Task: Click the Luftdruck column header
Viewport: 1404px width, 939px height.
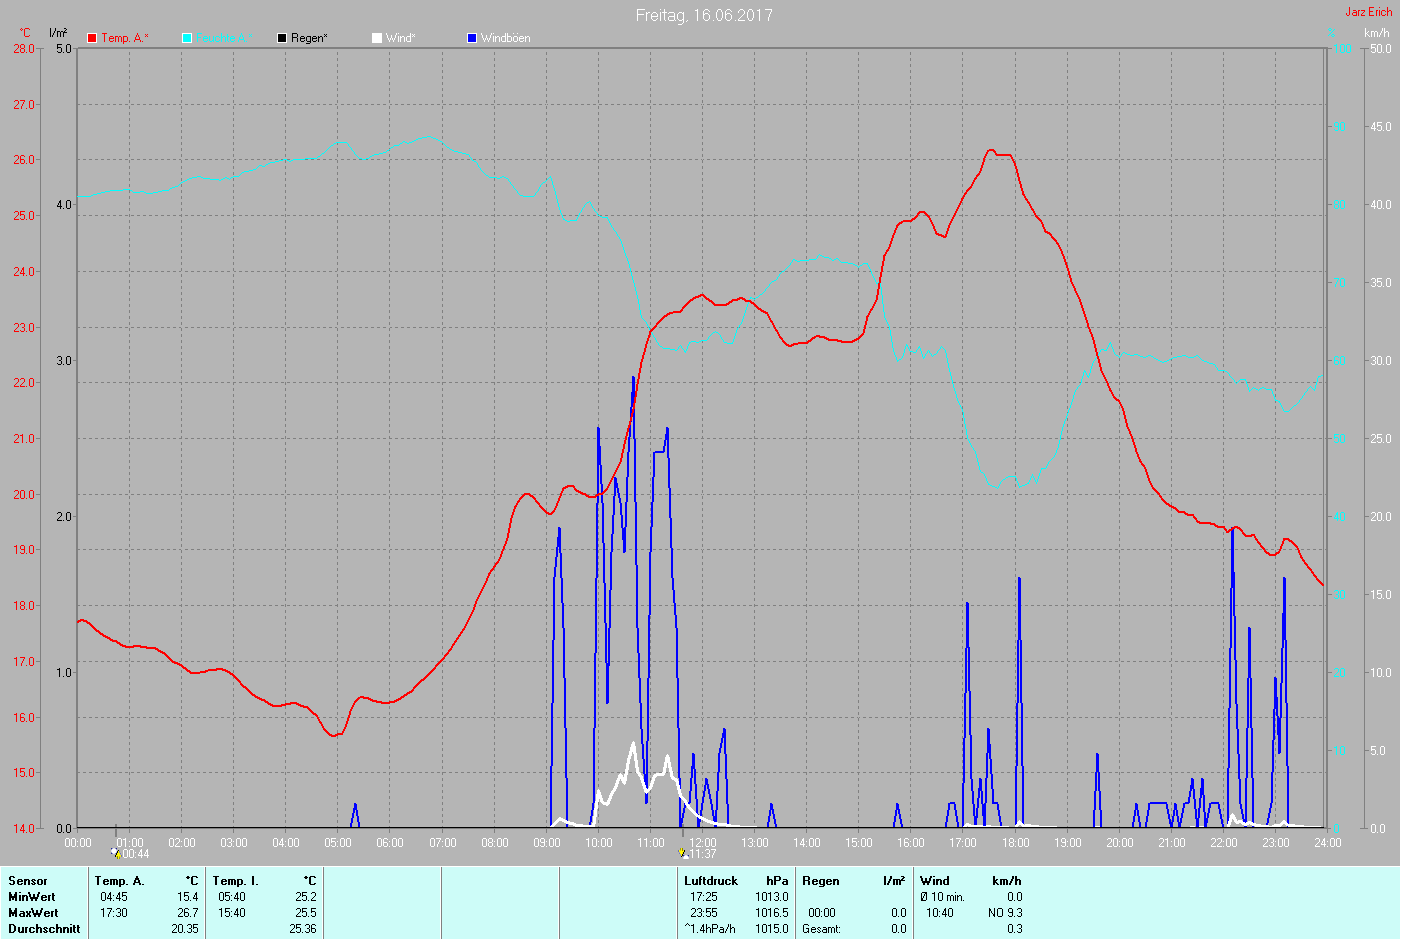Action: tap(711, 881)
